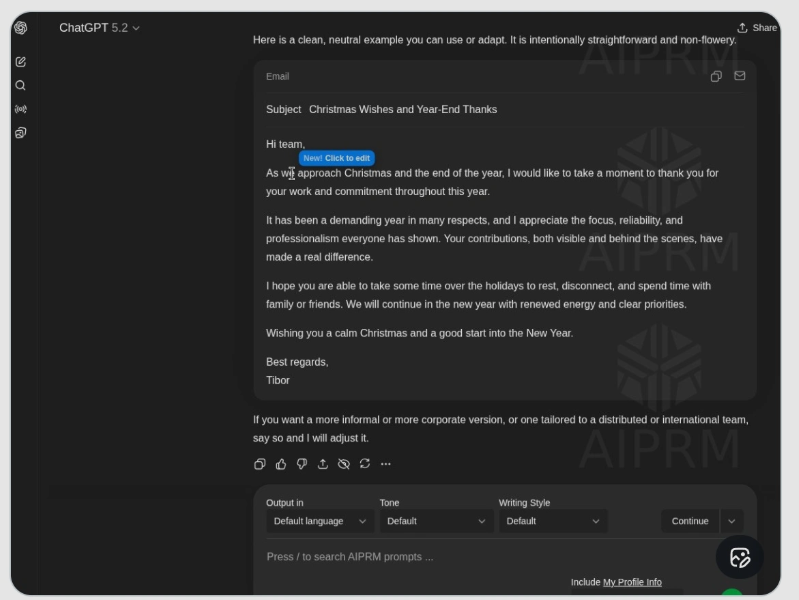
Task: Expand the Output in language dropdown
Action: pos(320,521)
